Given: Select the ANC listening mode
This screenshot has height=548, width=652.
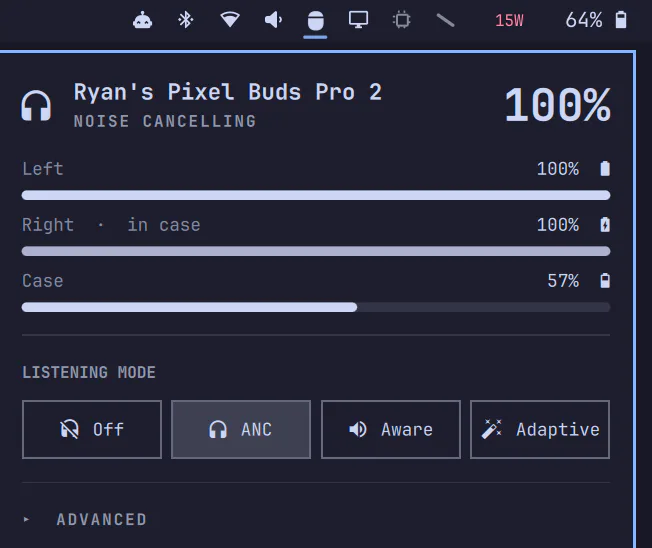Looking at the screenshot, I should click(241, 430).
